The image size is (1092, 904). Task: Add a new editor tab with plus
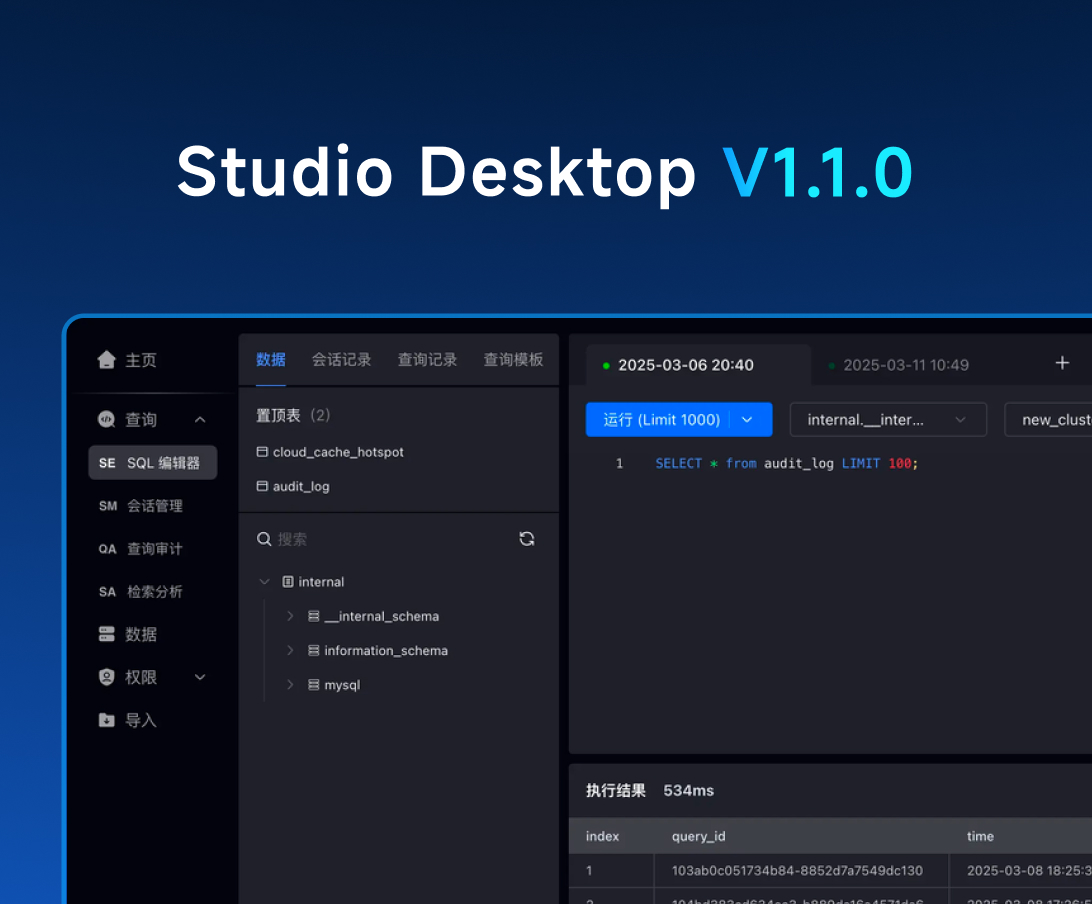pyautogui.click(x=1062, y=363)
